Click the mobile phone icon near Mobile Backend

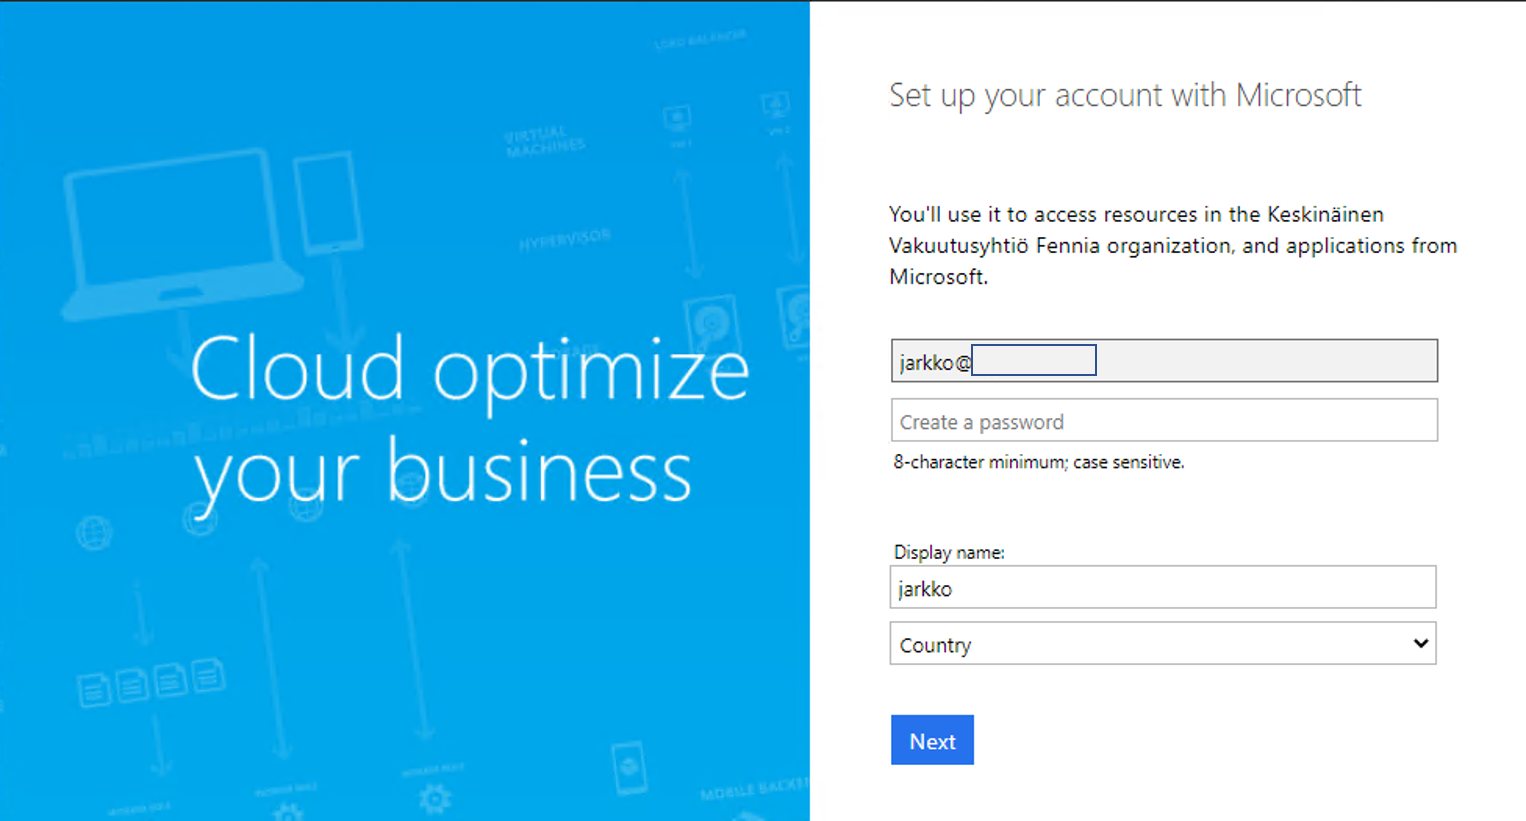tap(629, 768)
